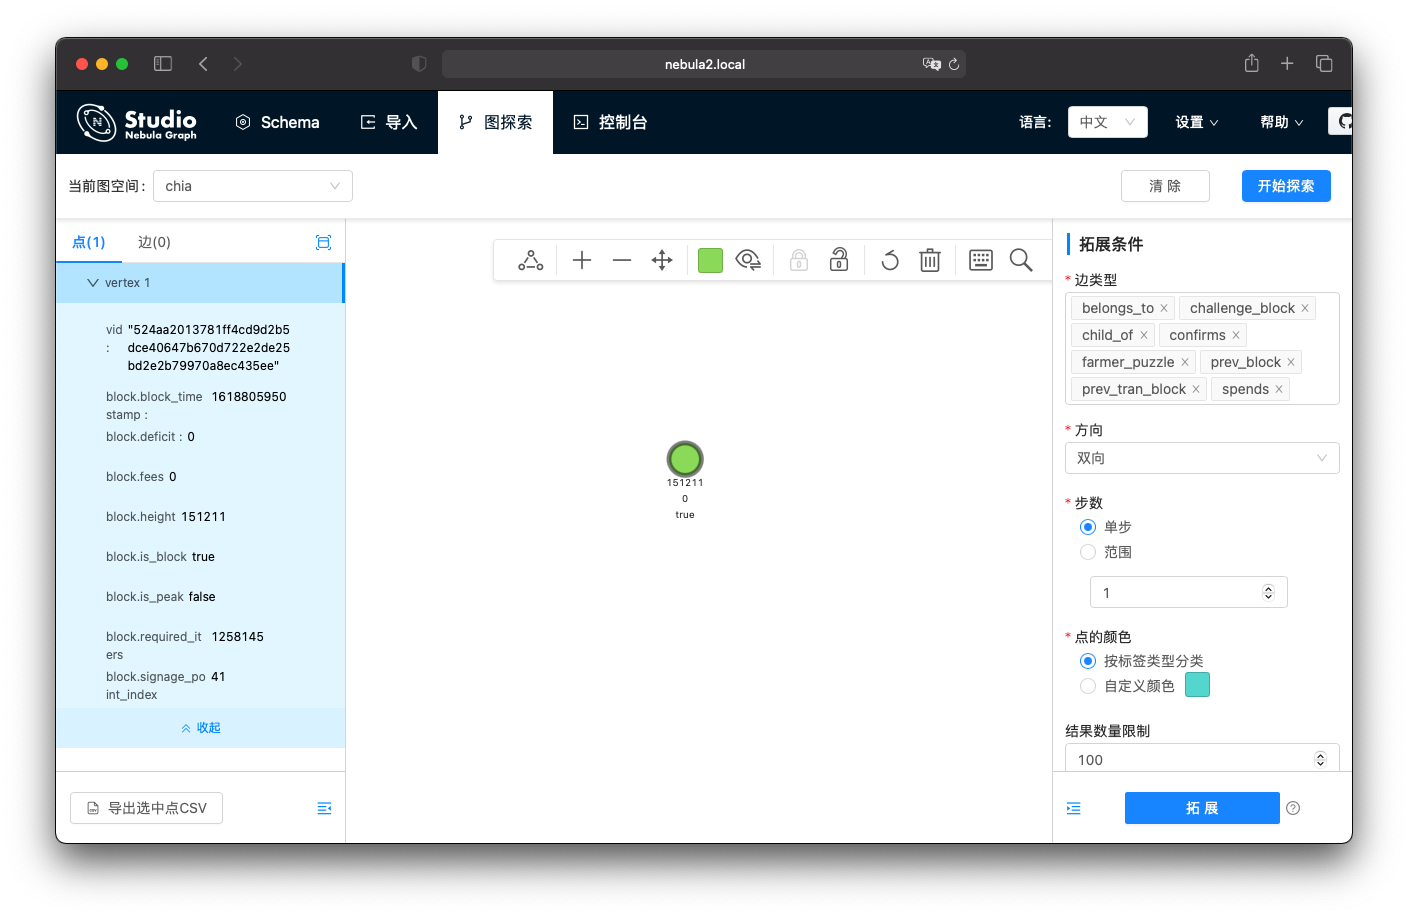Zoom out with the minus icon
The width and height of the screenshot is (1408, 917).
622,261
